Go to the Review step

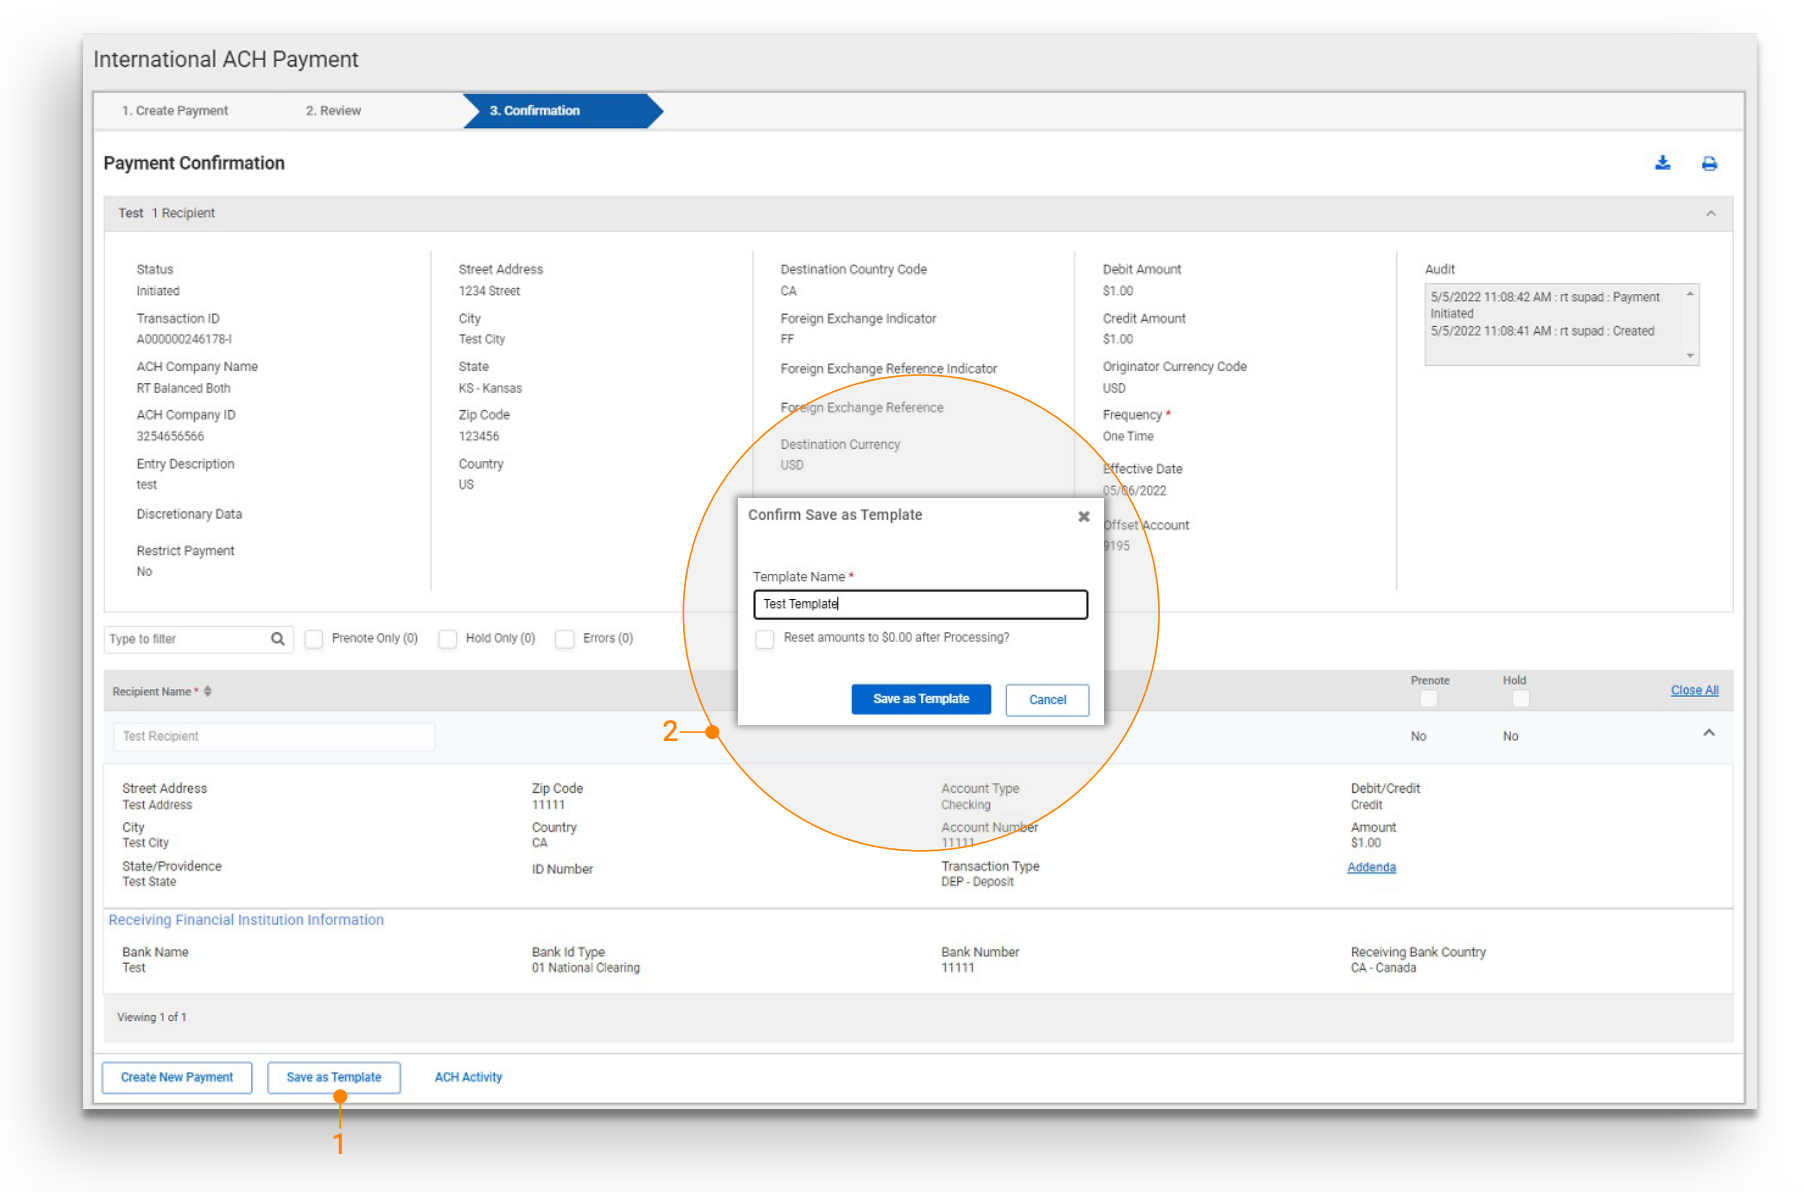333,111
